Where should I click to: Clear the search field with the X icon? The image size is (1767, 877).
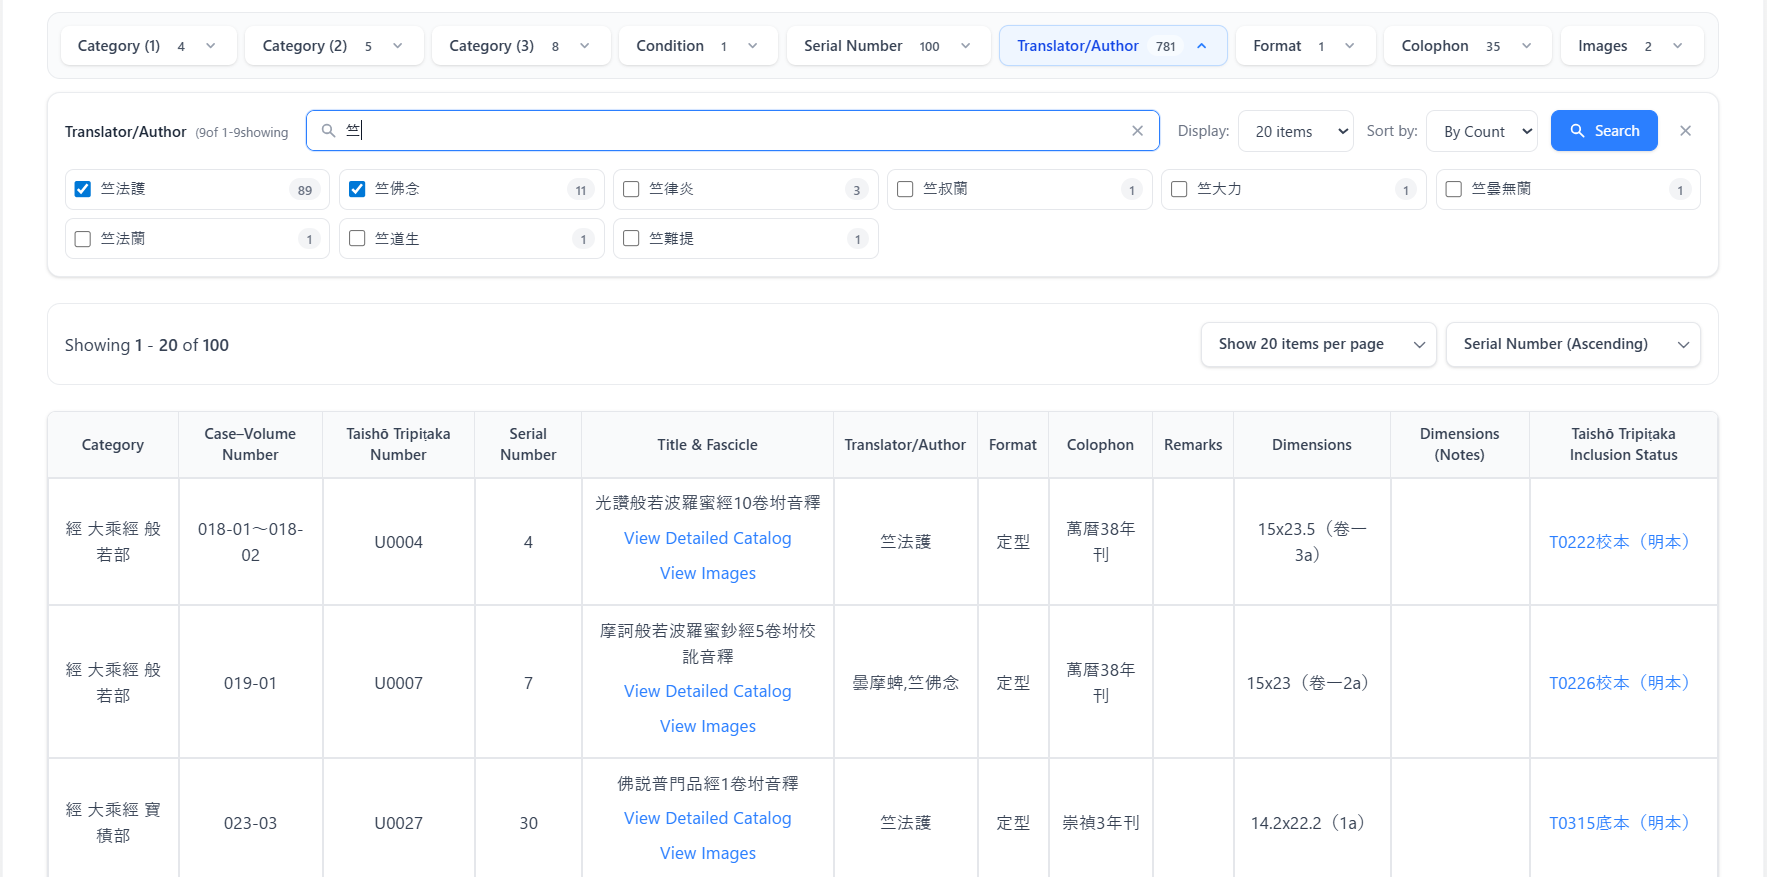1137,131
